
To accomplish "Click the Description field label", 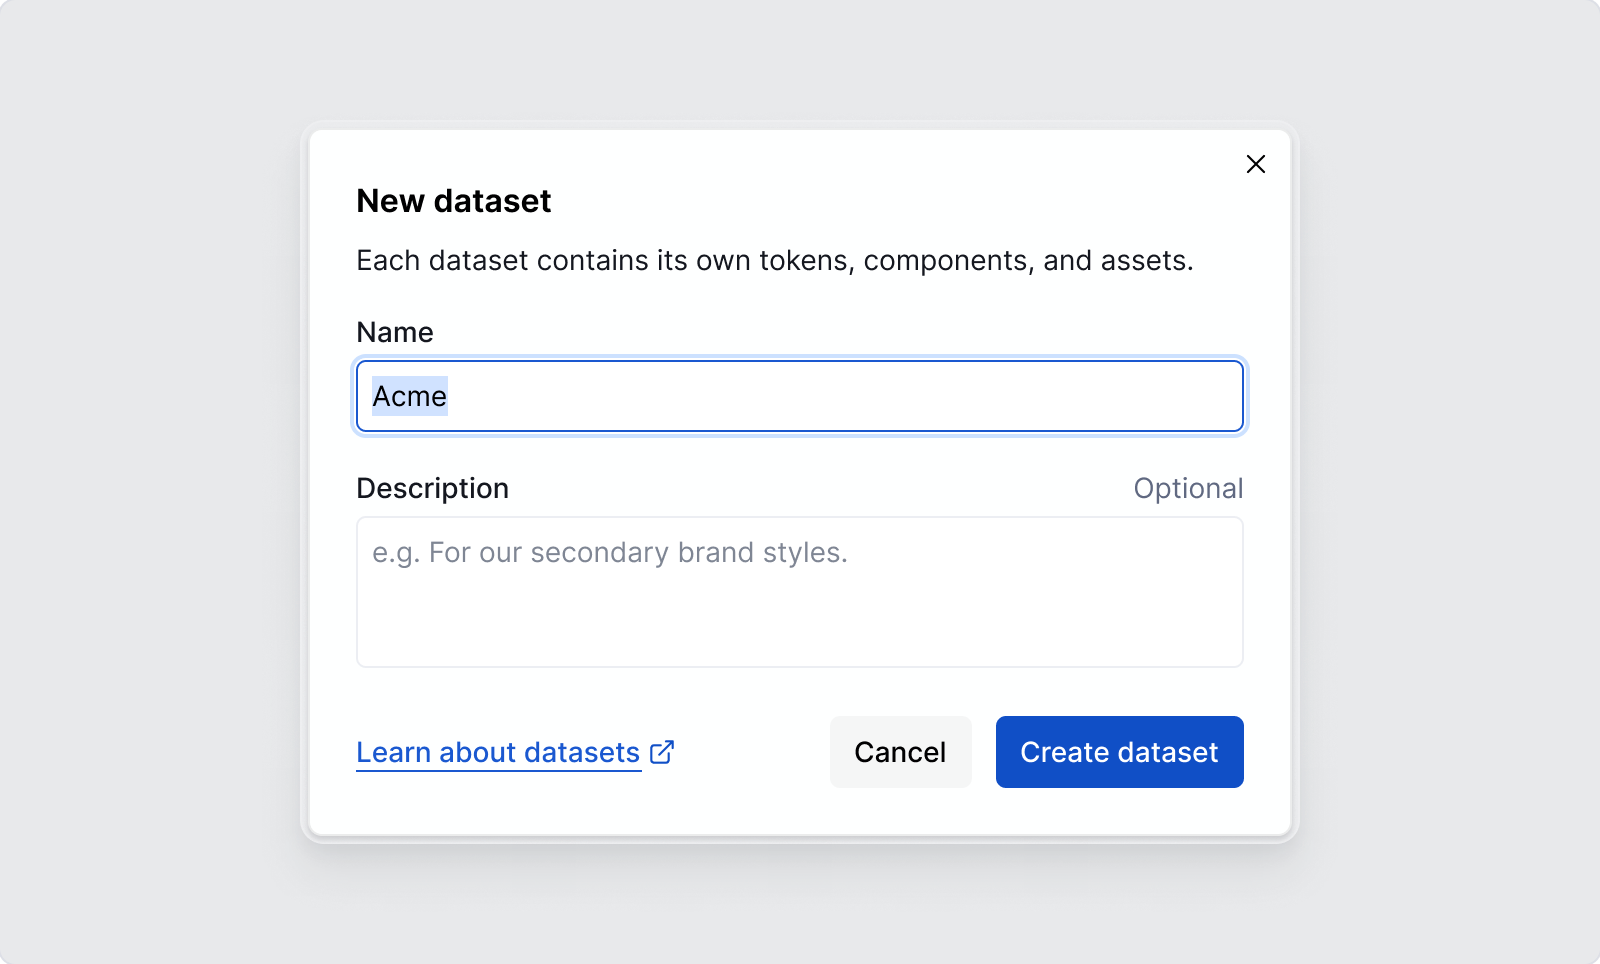I will pos(433,488).
